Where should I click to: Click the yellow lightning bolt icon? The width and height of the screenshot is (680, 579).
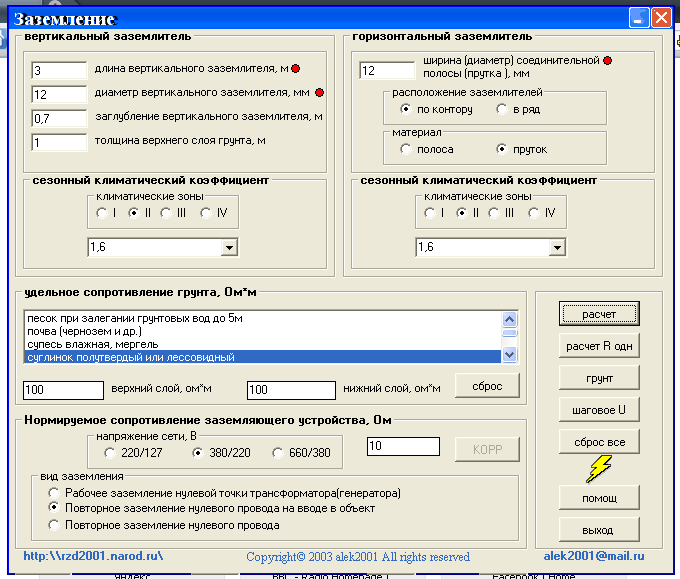pyautogui.click(x=599, y=469)
